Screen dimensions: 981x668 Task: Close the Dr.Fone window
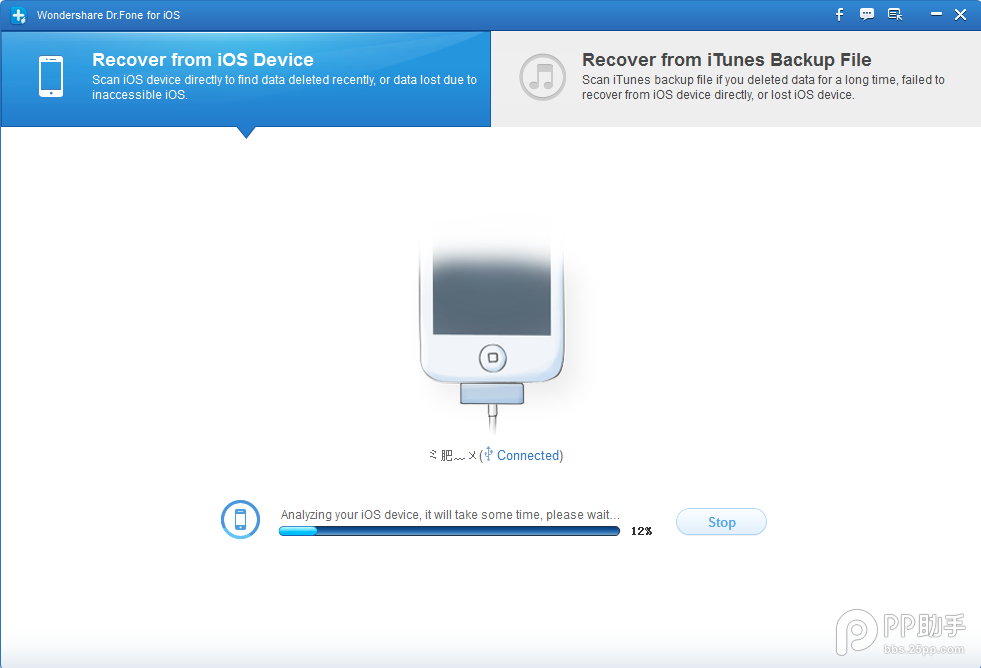pos(960,14)
